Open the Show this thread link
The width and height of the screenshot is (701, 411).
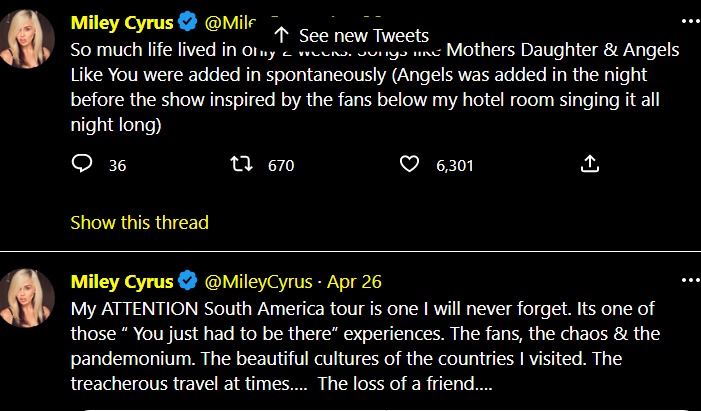139,222
